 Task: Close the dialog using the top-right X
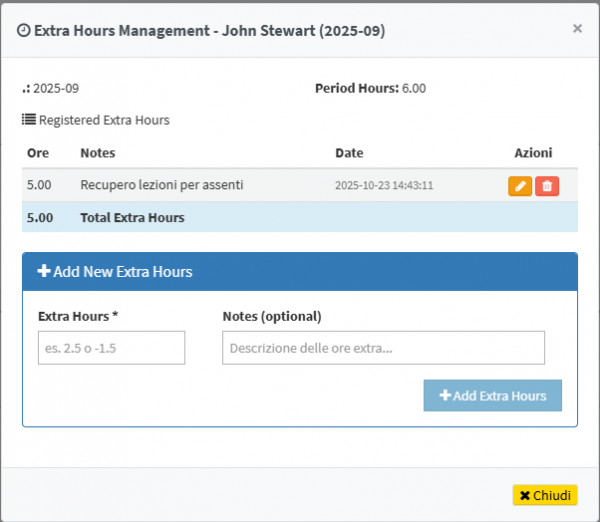pyautogui.click(x=577, y=29)
